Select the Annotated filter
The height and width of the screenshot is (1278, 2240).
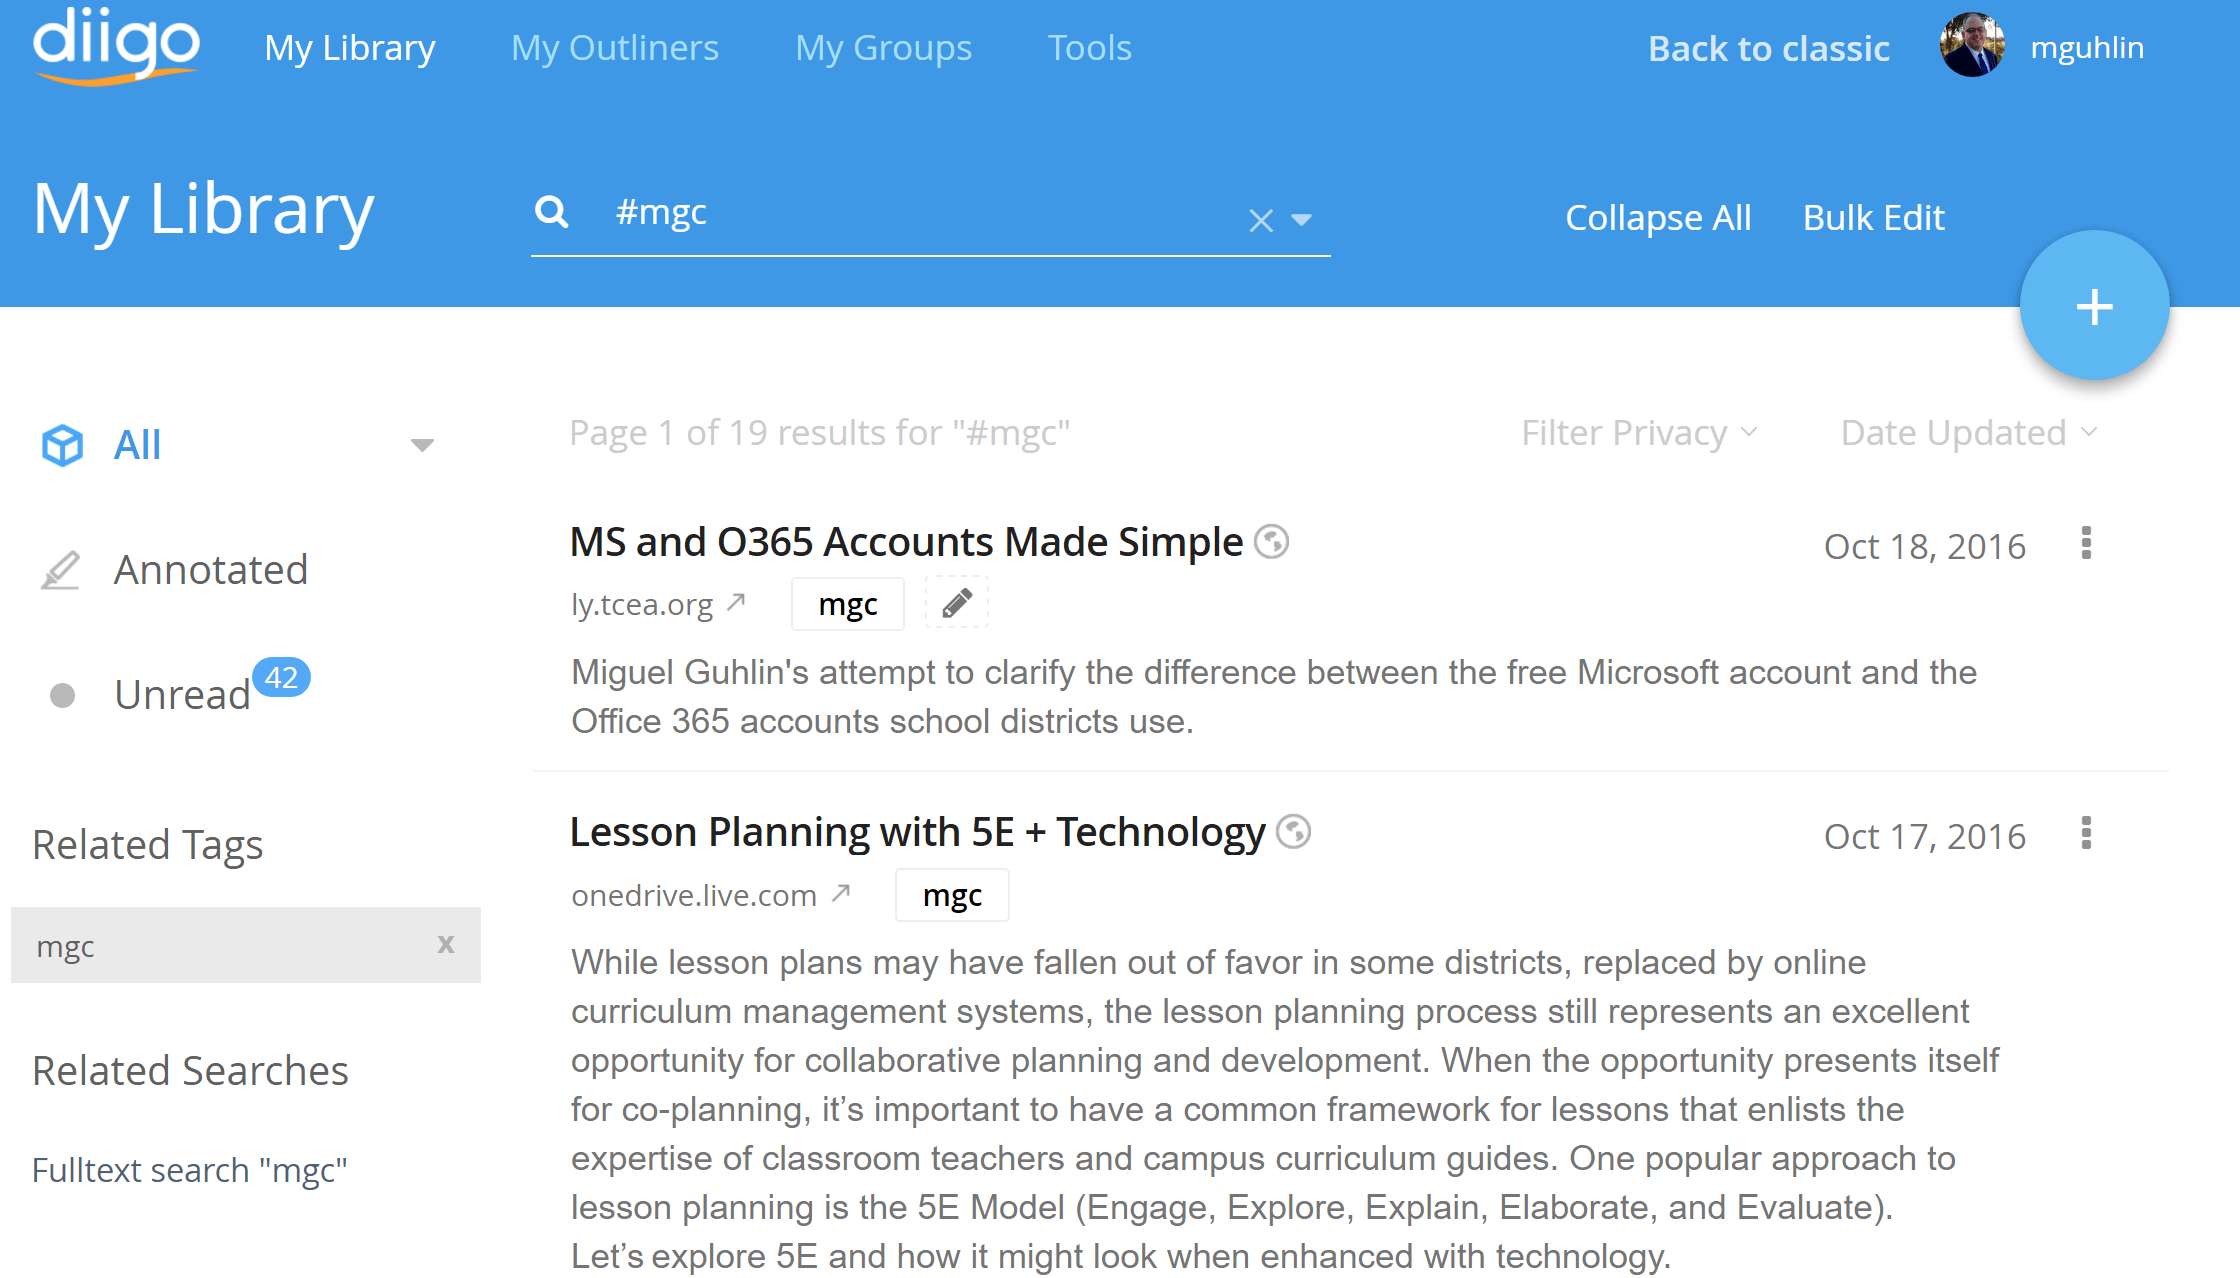[211, 570]
